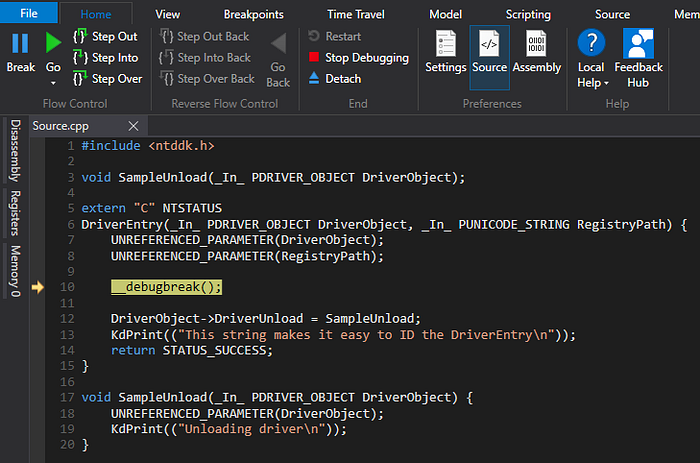Click the Break pause icon

(x=20, y=44)
